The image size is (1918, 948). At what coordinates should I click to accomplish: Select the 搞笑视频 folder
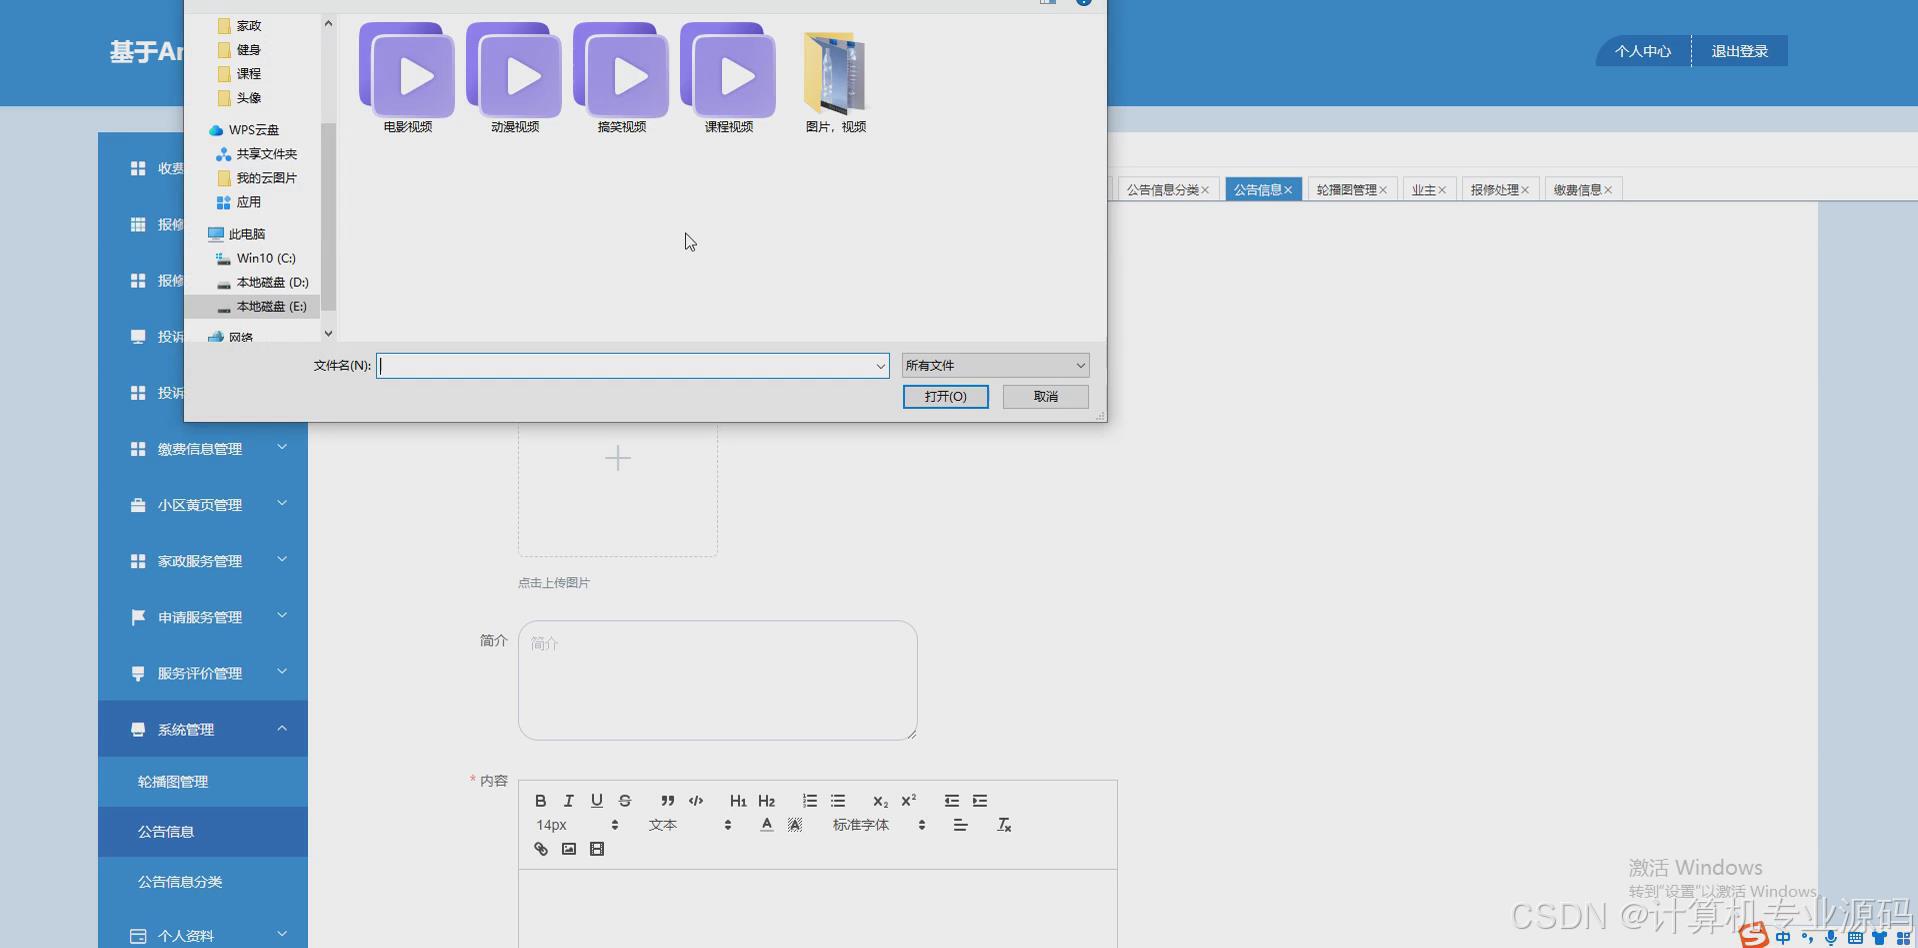pos(621,78)
